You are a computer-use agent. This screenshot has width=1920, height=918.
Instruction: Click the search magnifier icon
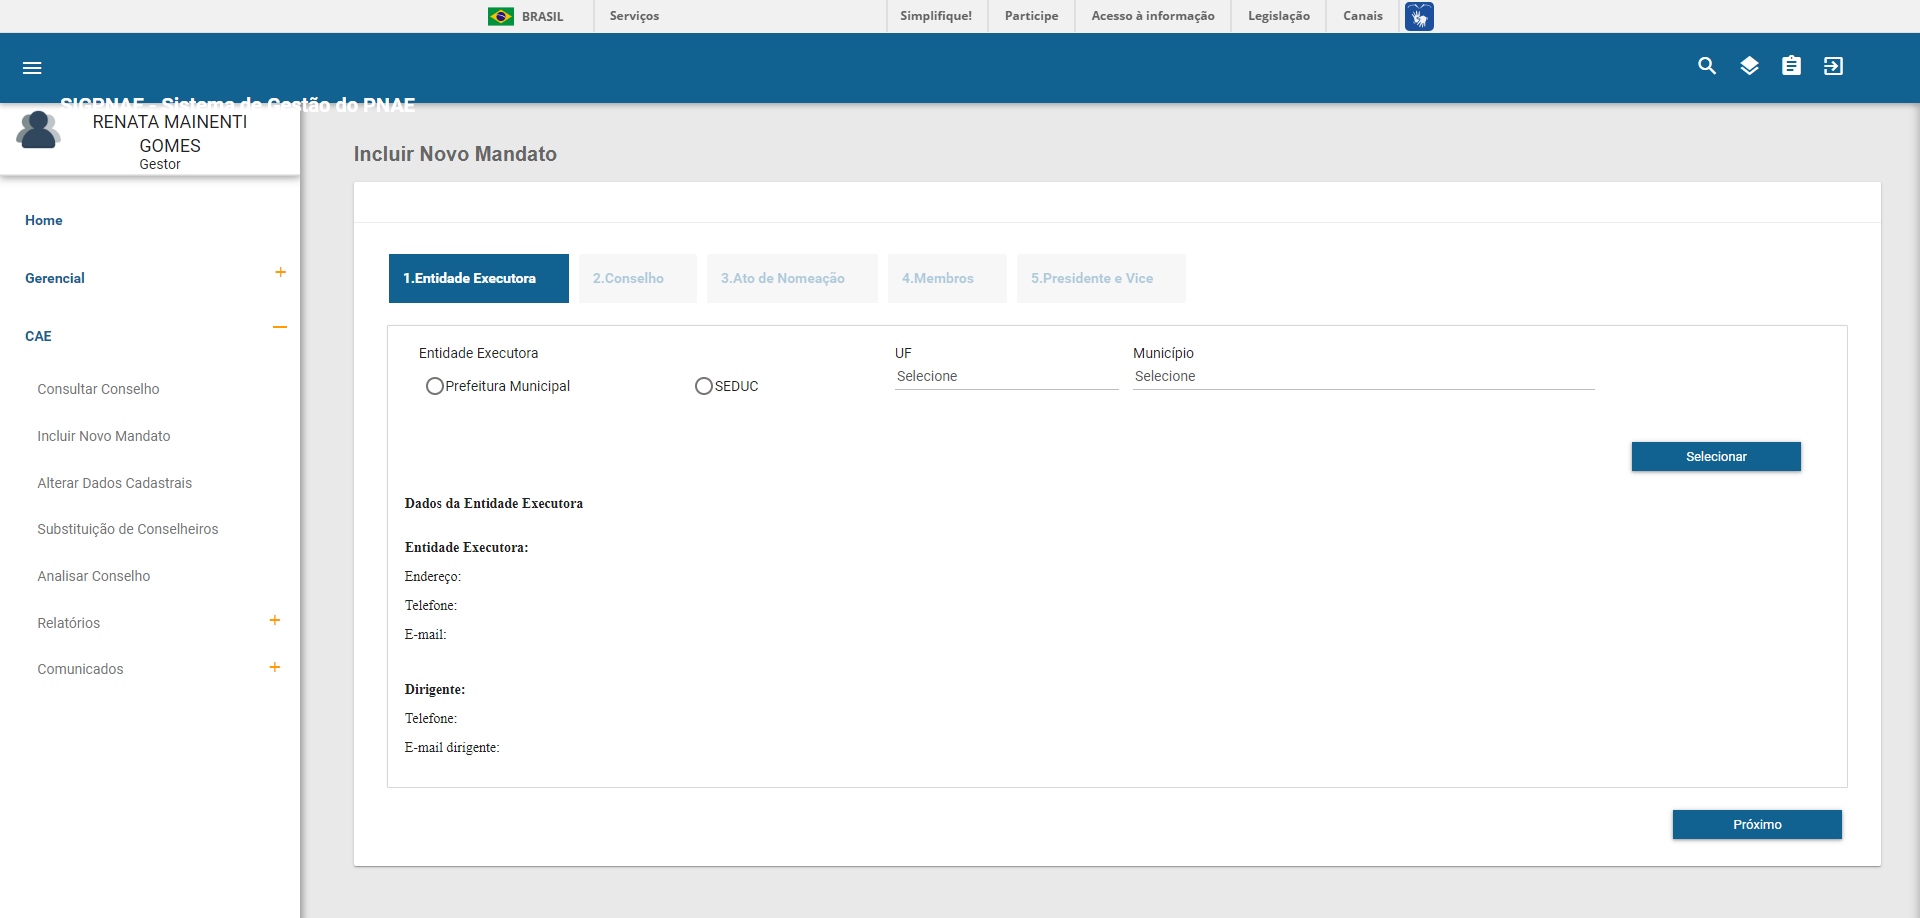1707,66
